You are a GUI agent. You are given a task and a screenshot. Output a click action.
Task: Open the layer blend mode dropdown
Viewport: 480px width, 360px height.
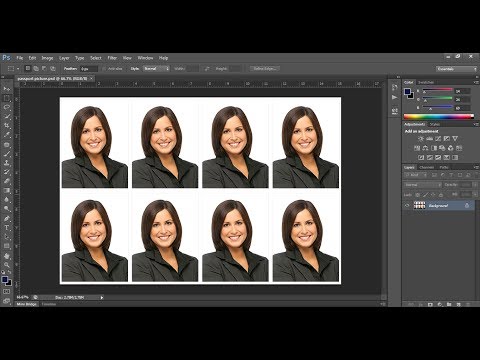423,185
